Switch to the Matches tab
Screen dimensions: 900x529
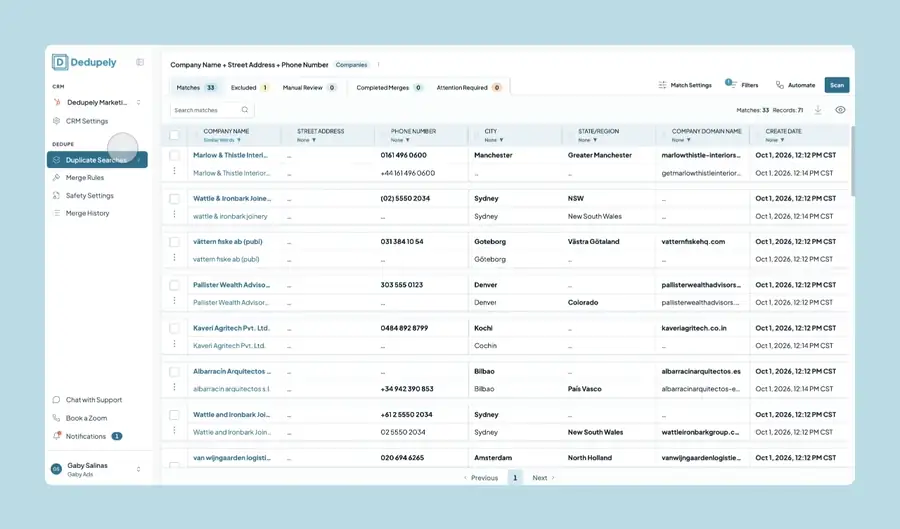[196, 88]
